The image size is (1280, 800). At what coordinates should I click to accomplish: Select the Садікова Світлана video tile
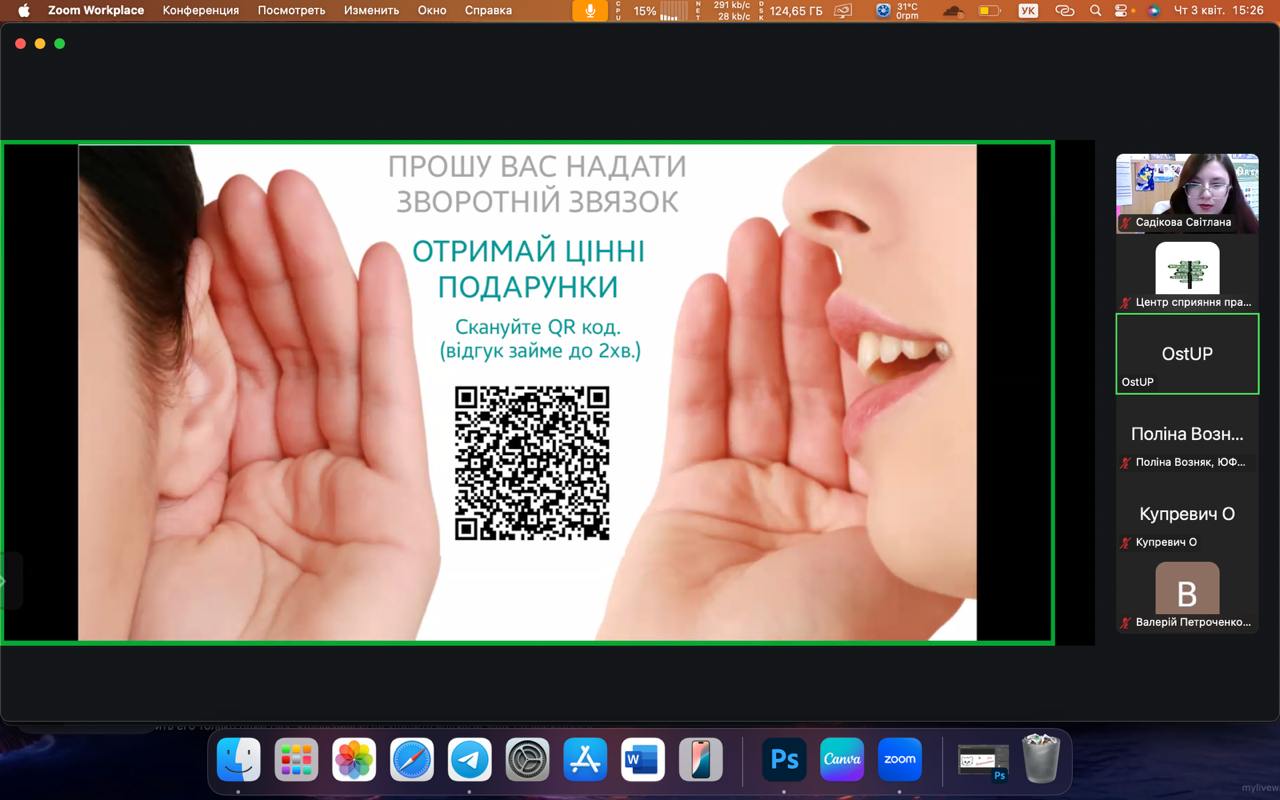tap(1187, 193)
